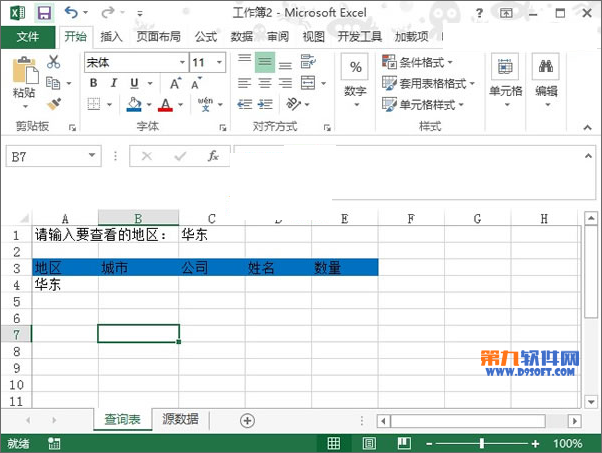Image resolution: width=602 pixels, height=453 pixels.
Task: Click the wrap text icon
Action: tap(308, 61)
